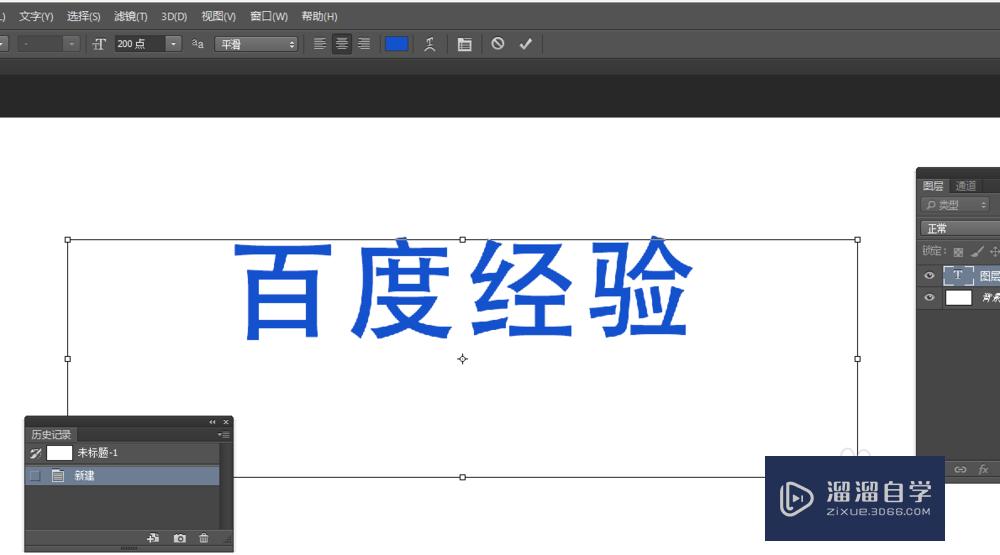Expand the font size dropdown arrow

click(x=173, y=44)
